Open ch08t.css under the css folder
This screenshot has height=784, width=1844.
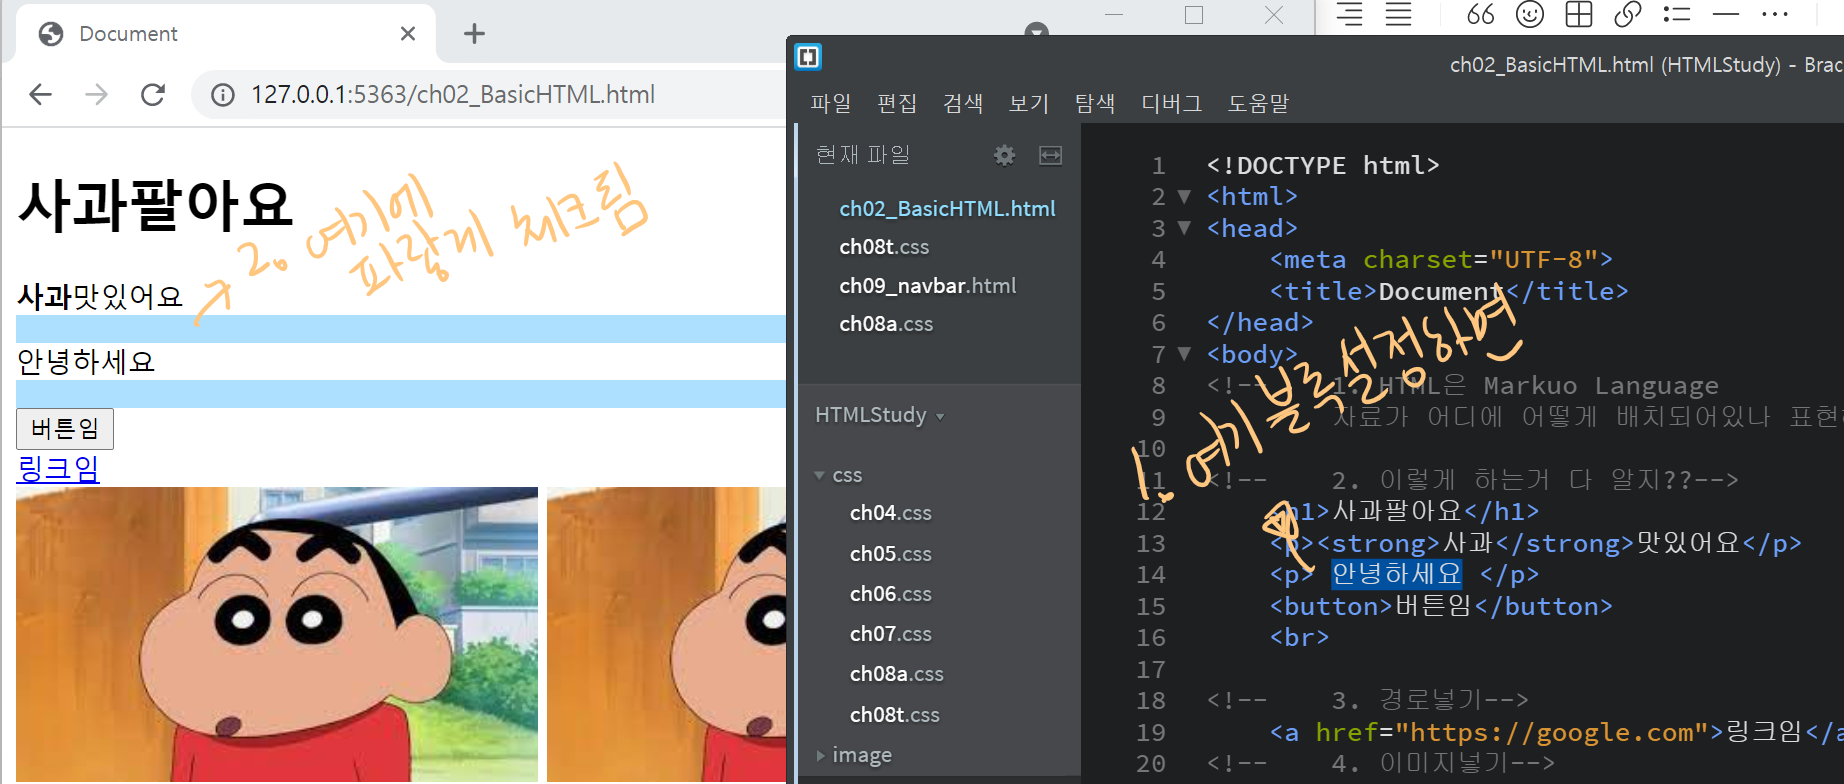[894, 715]
